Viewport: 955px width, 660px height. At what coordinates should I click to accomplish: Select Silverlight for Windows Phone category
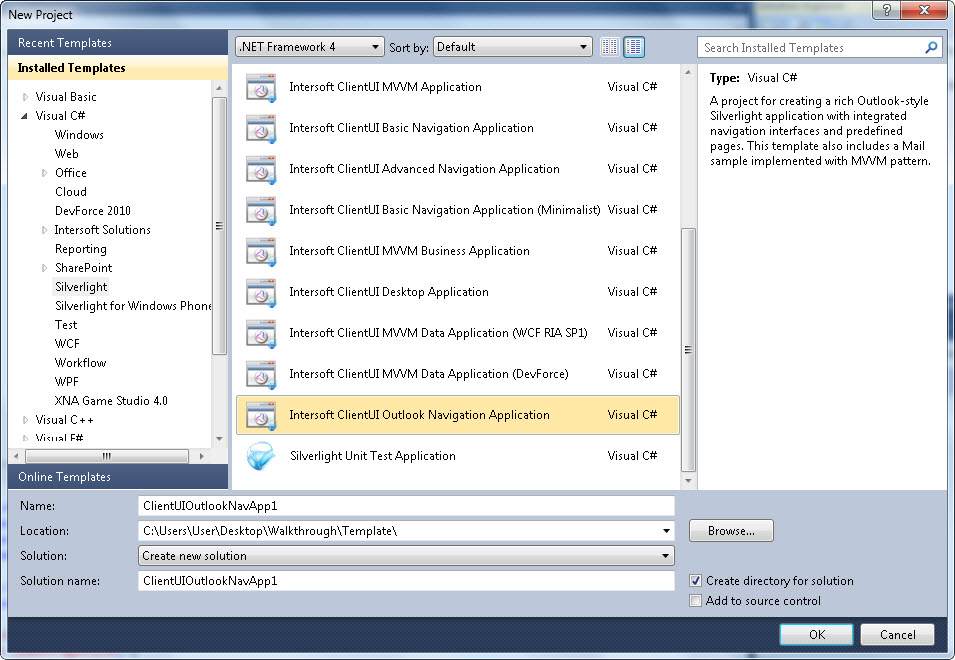pos(132,306)
